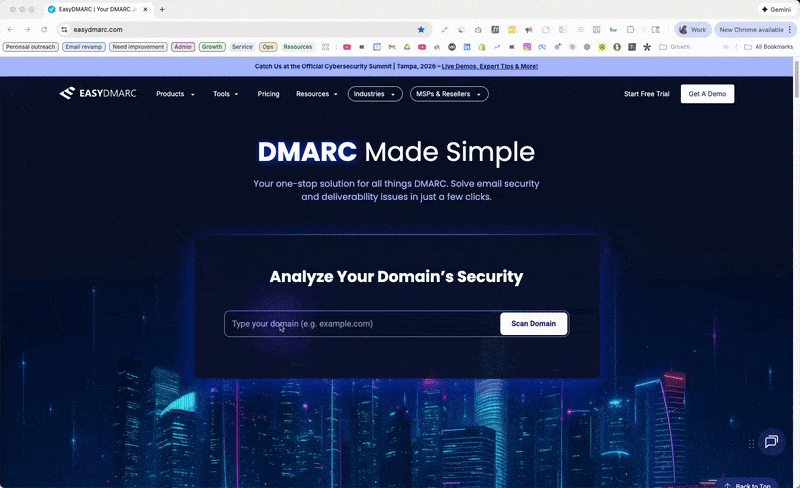800x488 pixels.
Task: Open the Growth tab group chip
Action: (212, 47)
